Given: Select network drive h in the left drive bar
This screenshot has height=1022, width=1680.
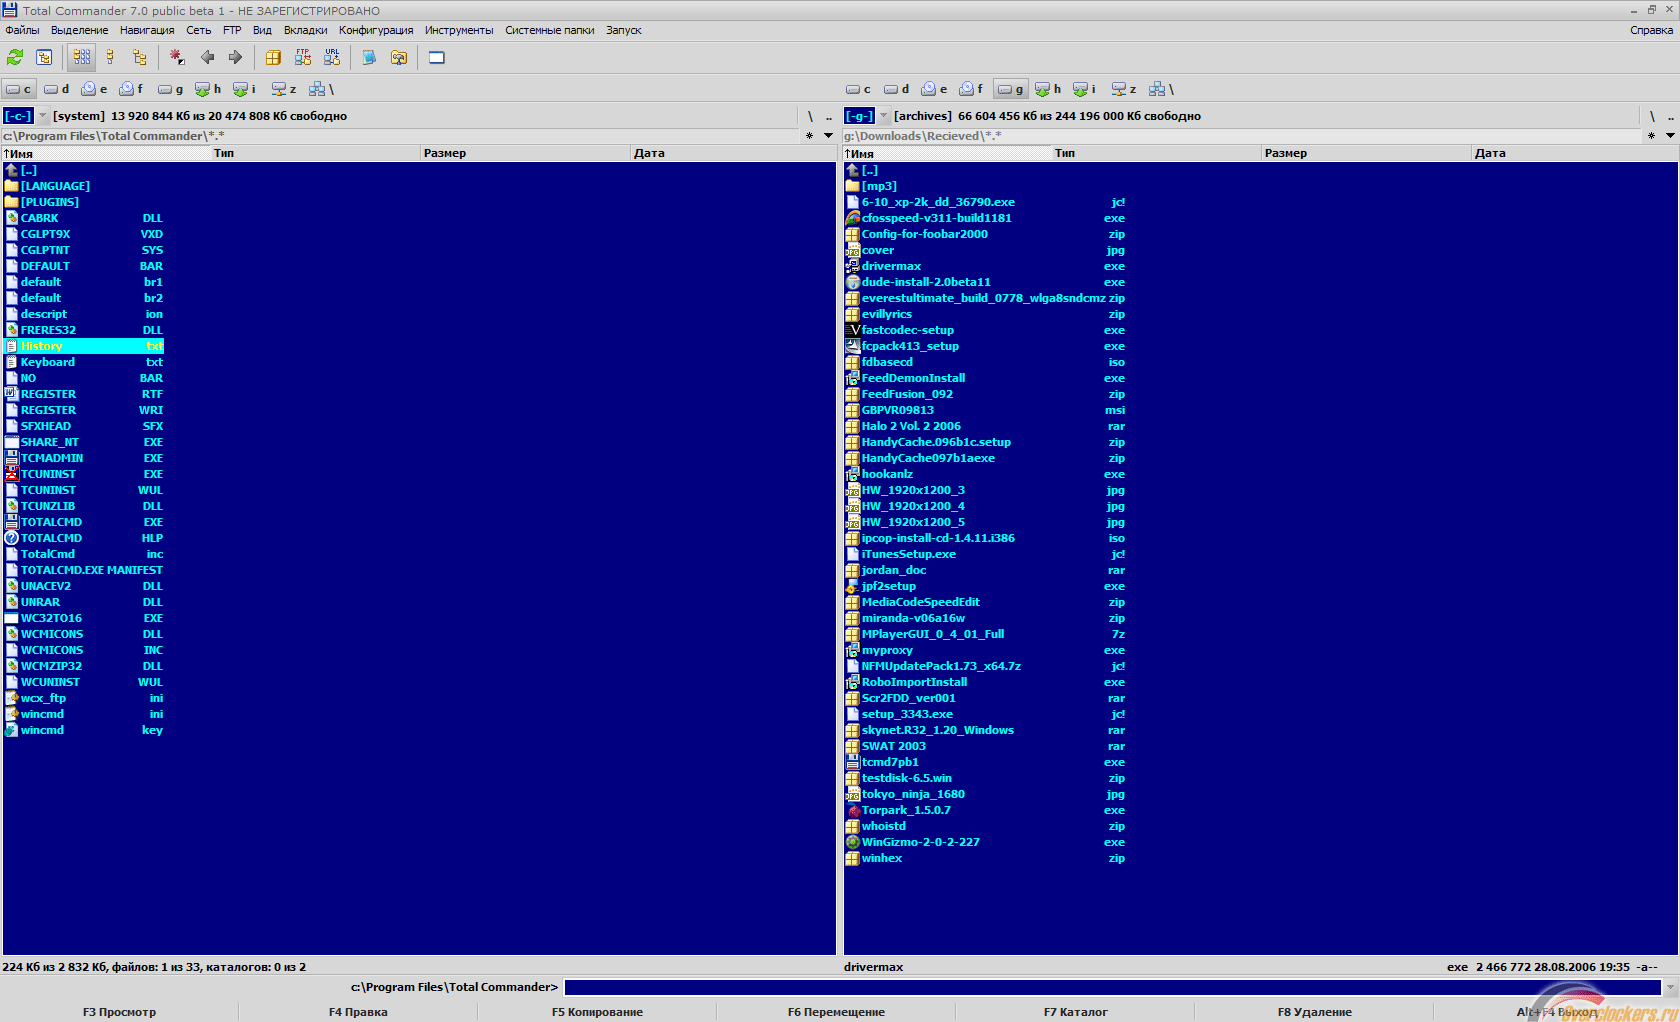Looking at the screenshot, I should point(208,89).
